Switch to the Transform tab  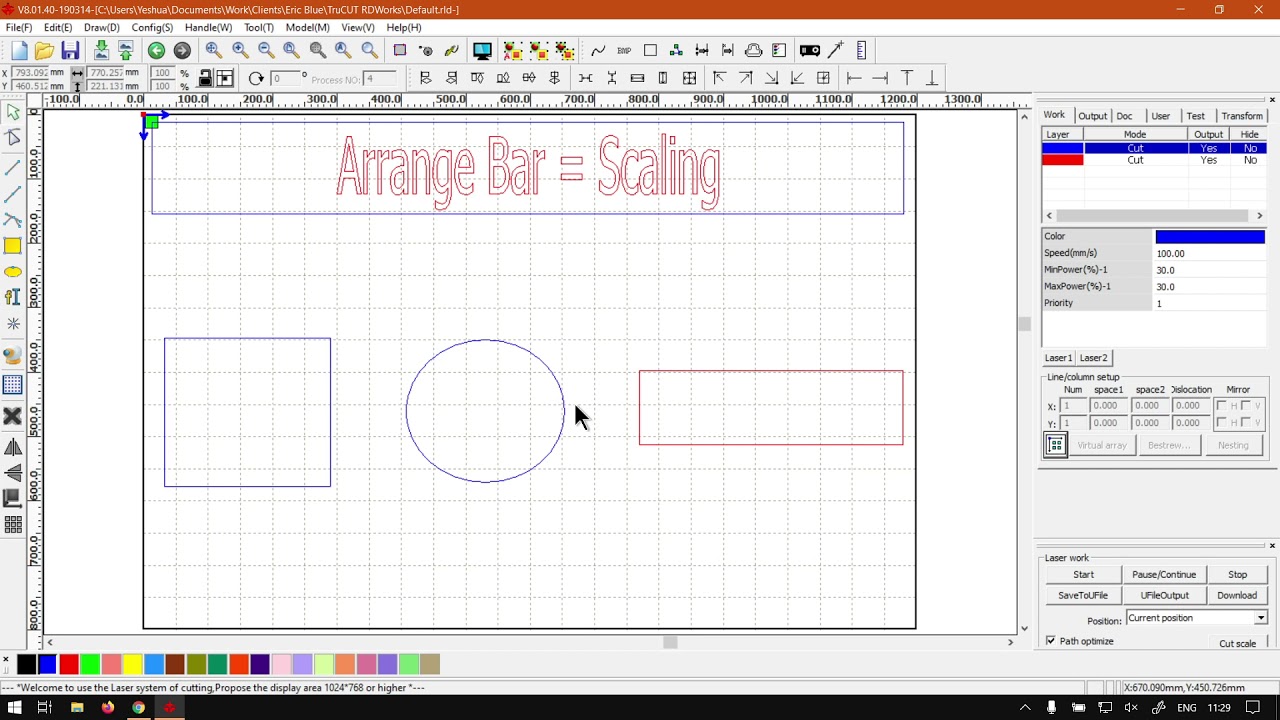(x=1242, y=116)
